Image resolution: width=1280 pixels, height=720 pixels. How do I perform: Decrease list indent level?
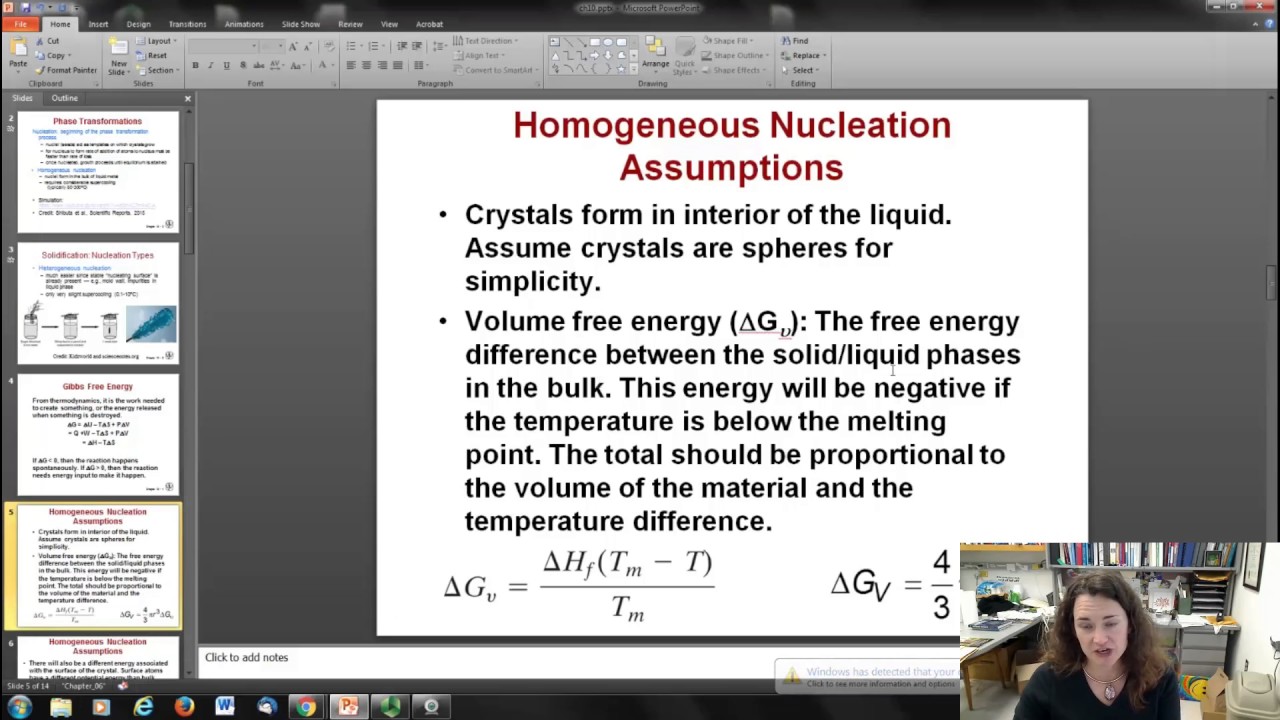pos(402,46)
